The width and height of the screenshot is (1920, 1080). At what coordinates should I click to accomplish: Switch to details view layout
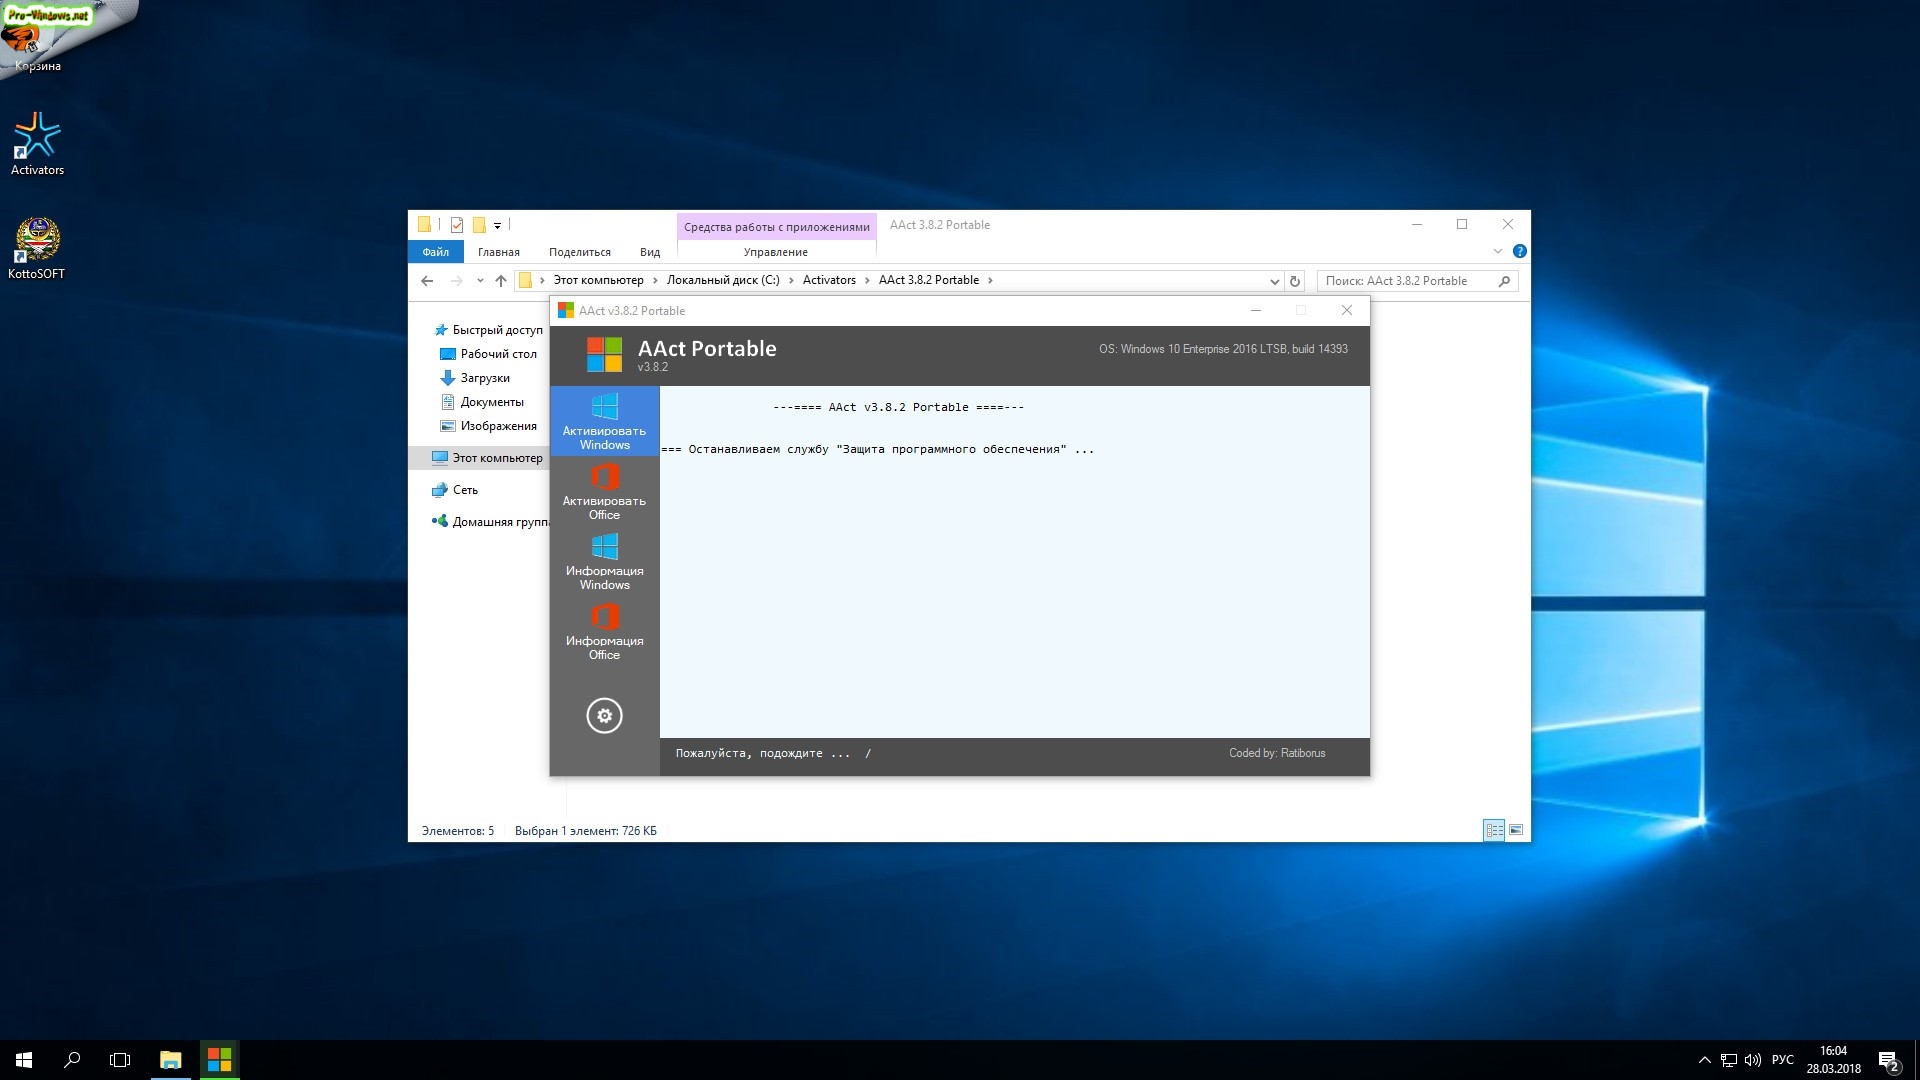tap(1494, 830)
